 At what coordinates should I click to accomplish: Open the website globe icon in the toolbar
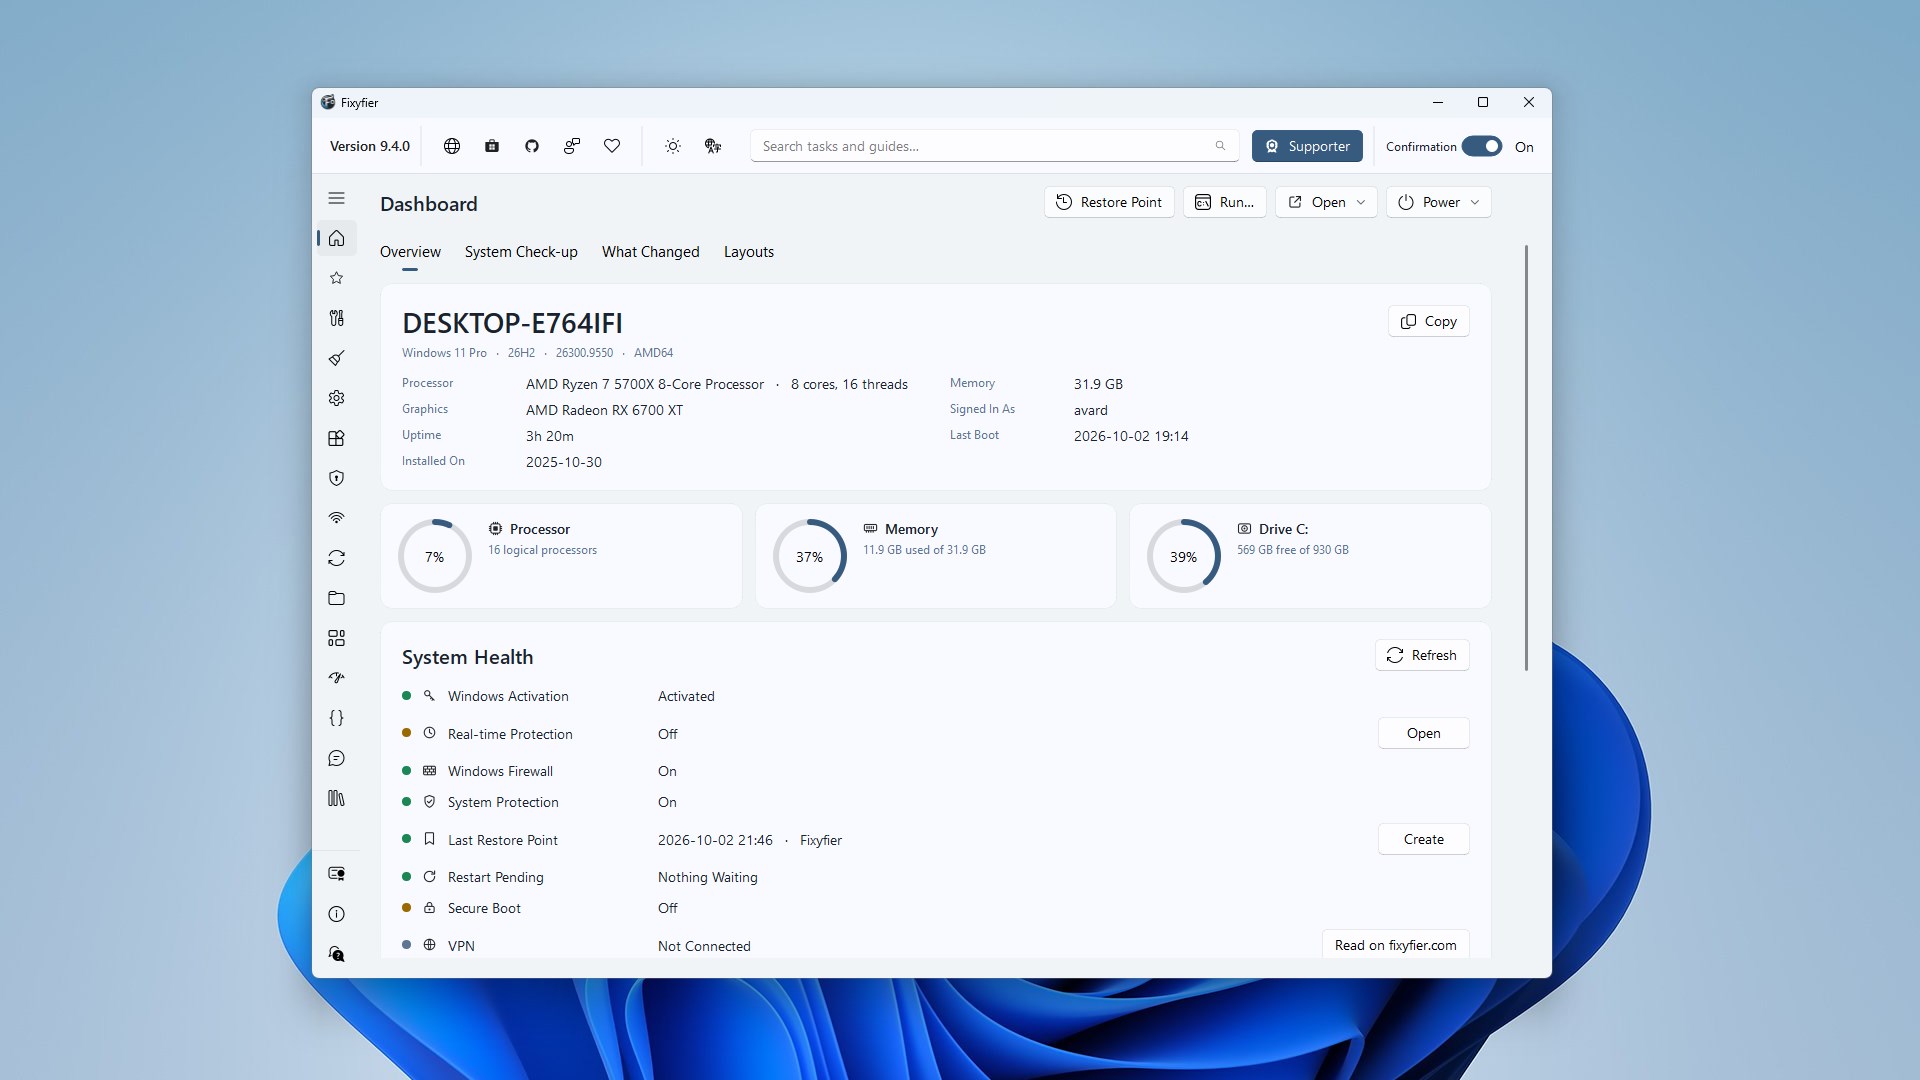click(x=452, y=146)
